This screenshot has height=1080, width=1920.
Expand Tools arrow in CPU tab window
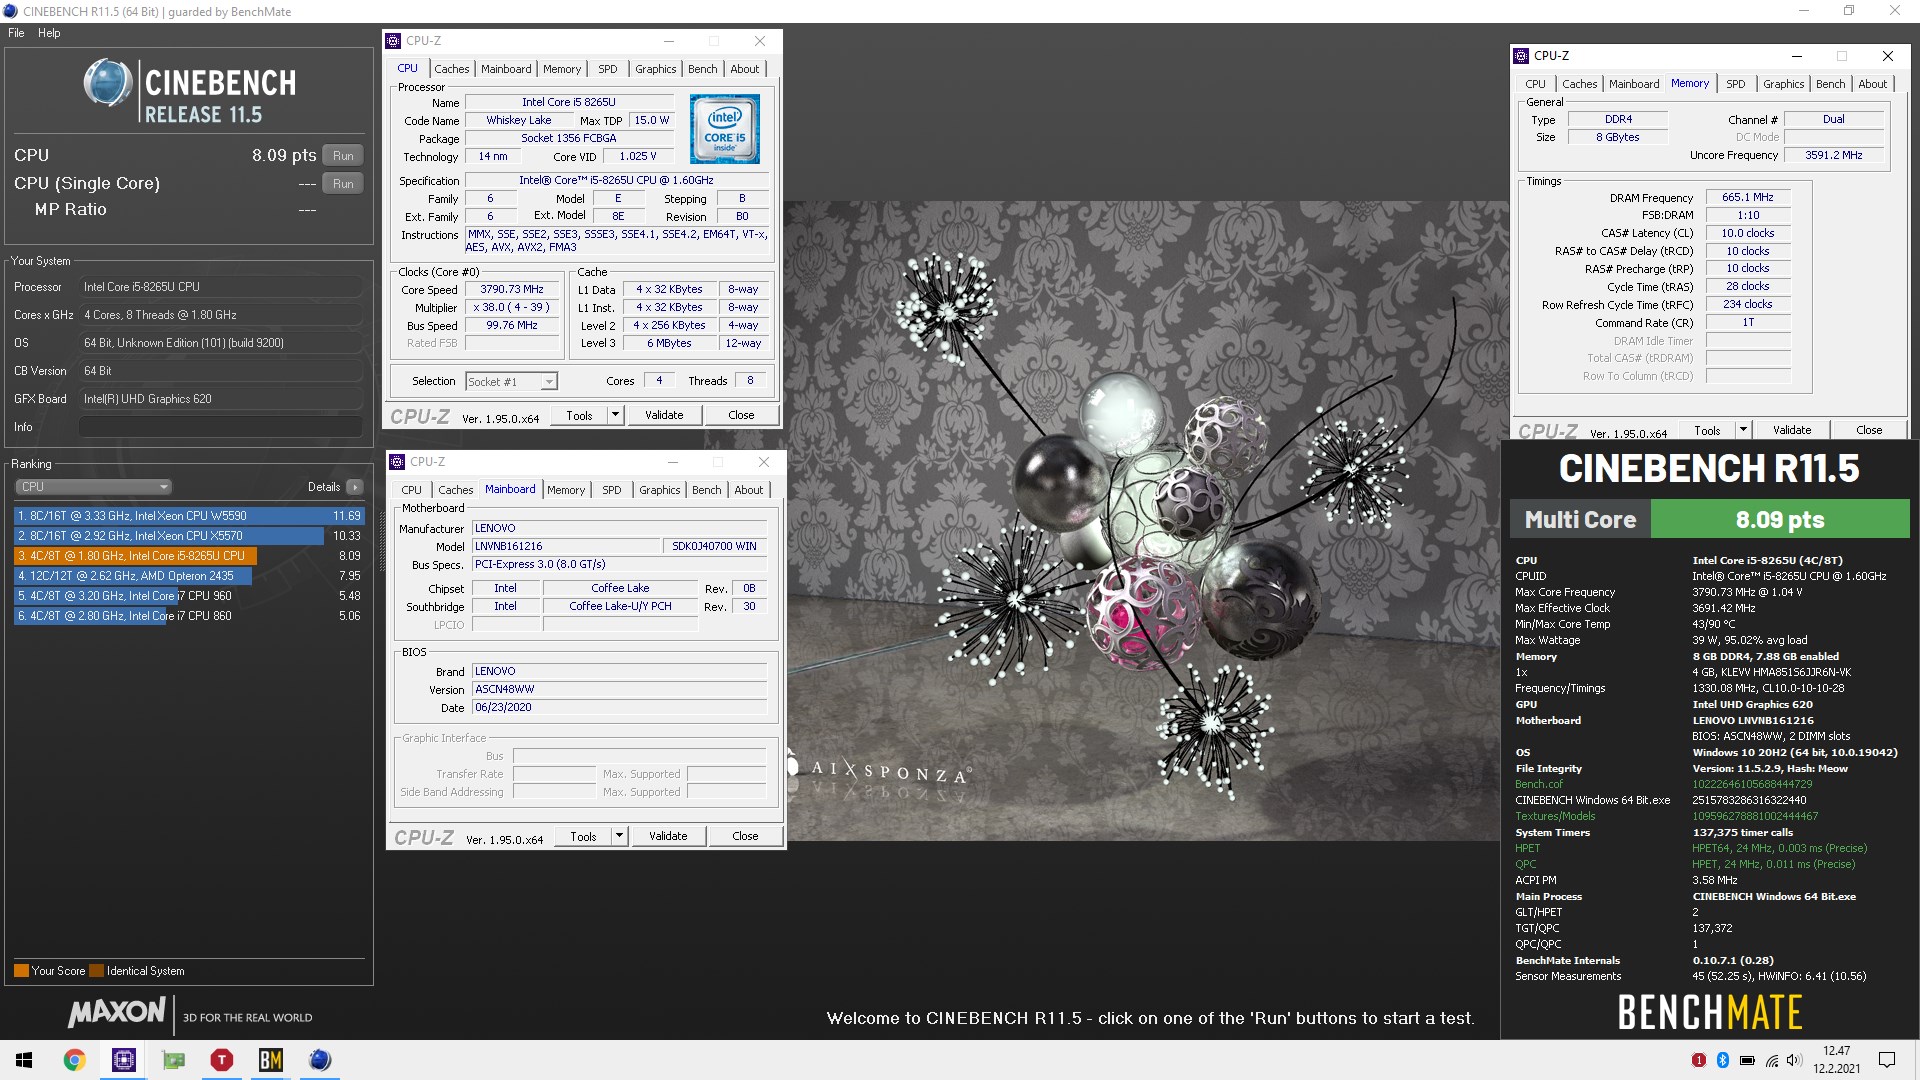(615, 415)
